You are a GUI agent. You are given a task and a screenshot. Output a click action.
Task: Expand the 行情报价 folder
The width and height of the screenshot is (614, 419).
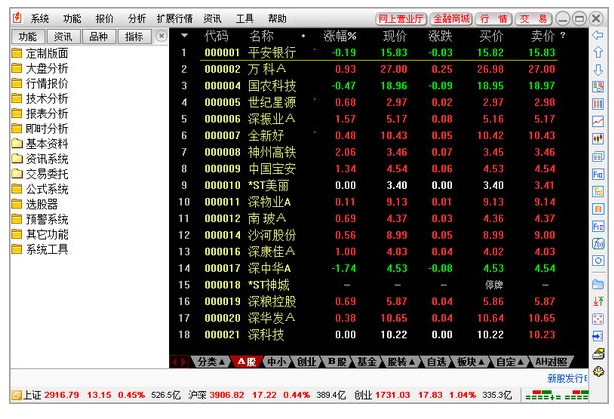pos(40,83)
